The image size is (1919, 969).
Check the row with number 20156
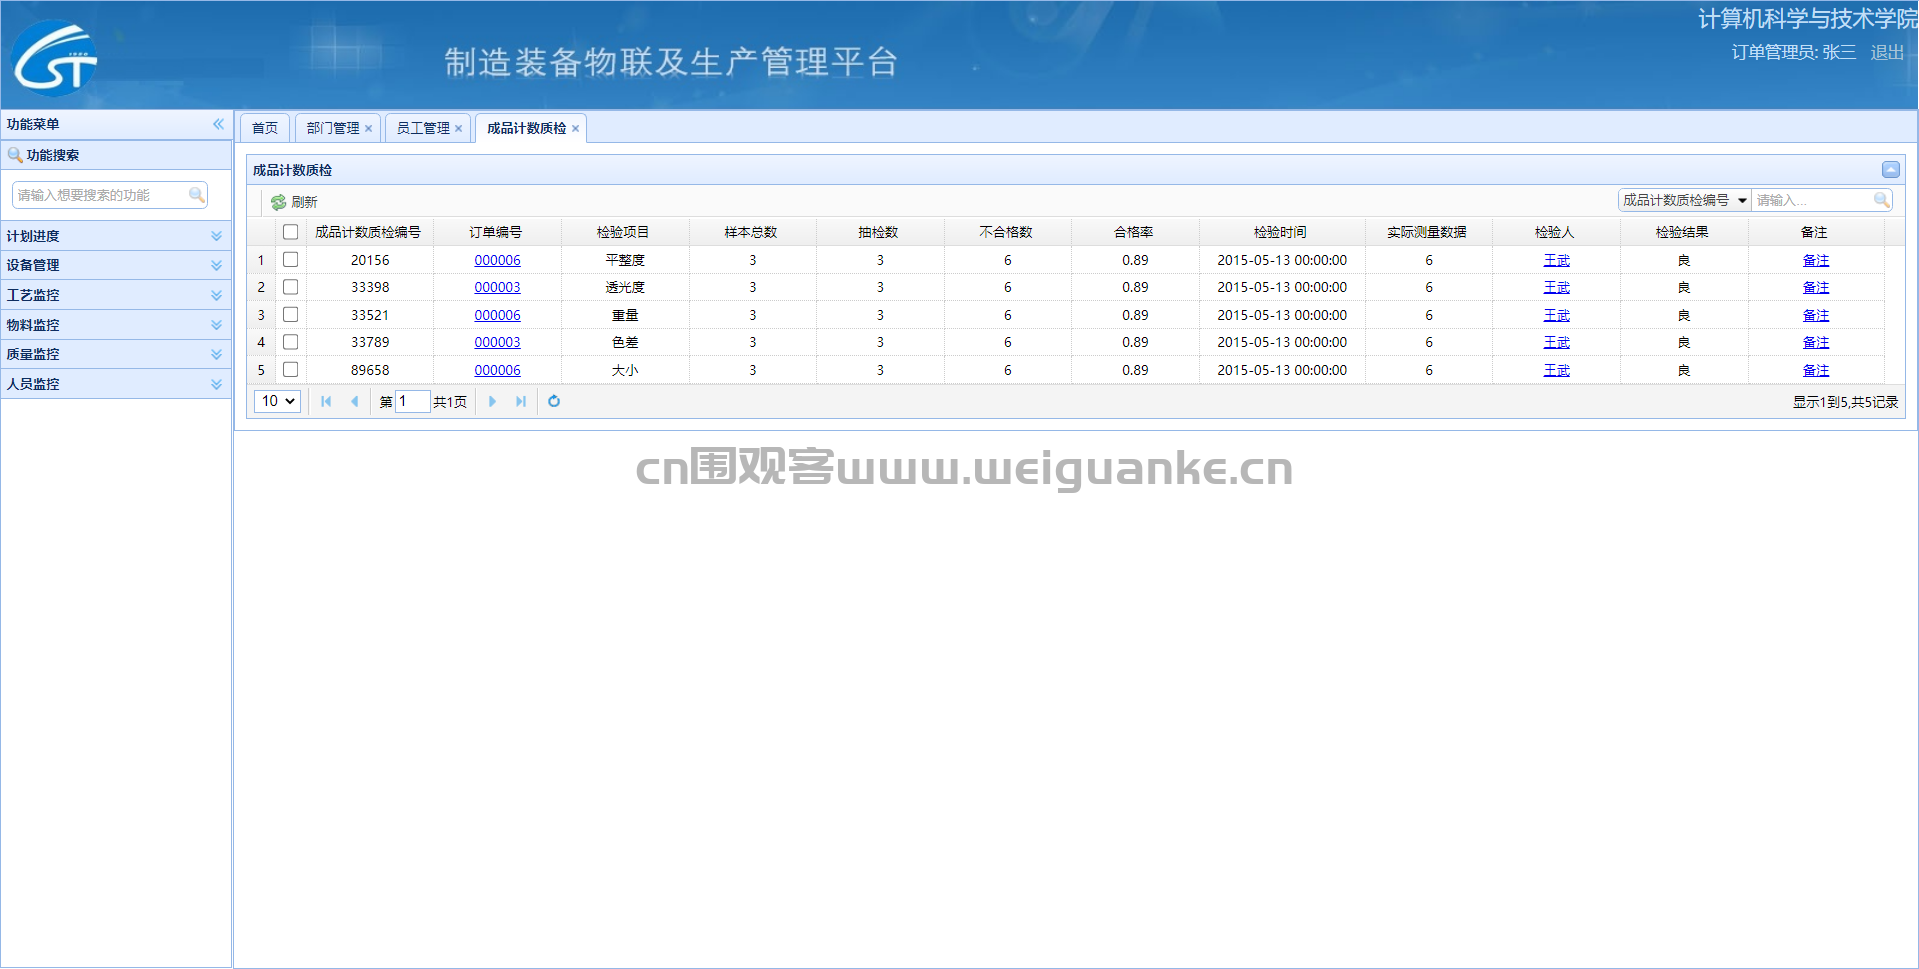pos(291,259)
